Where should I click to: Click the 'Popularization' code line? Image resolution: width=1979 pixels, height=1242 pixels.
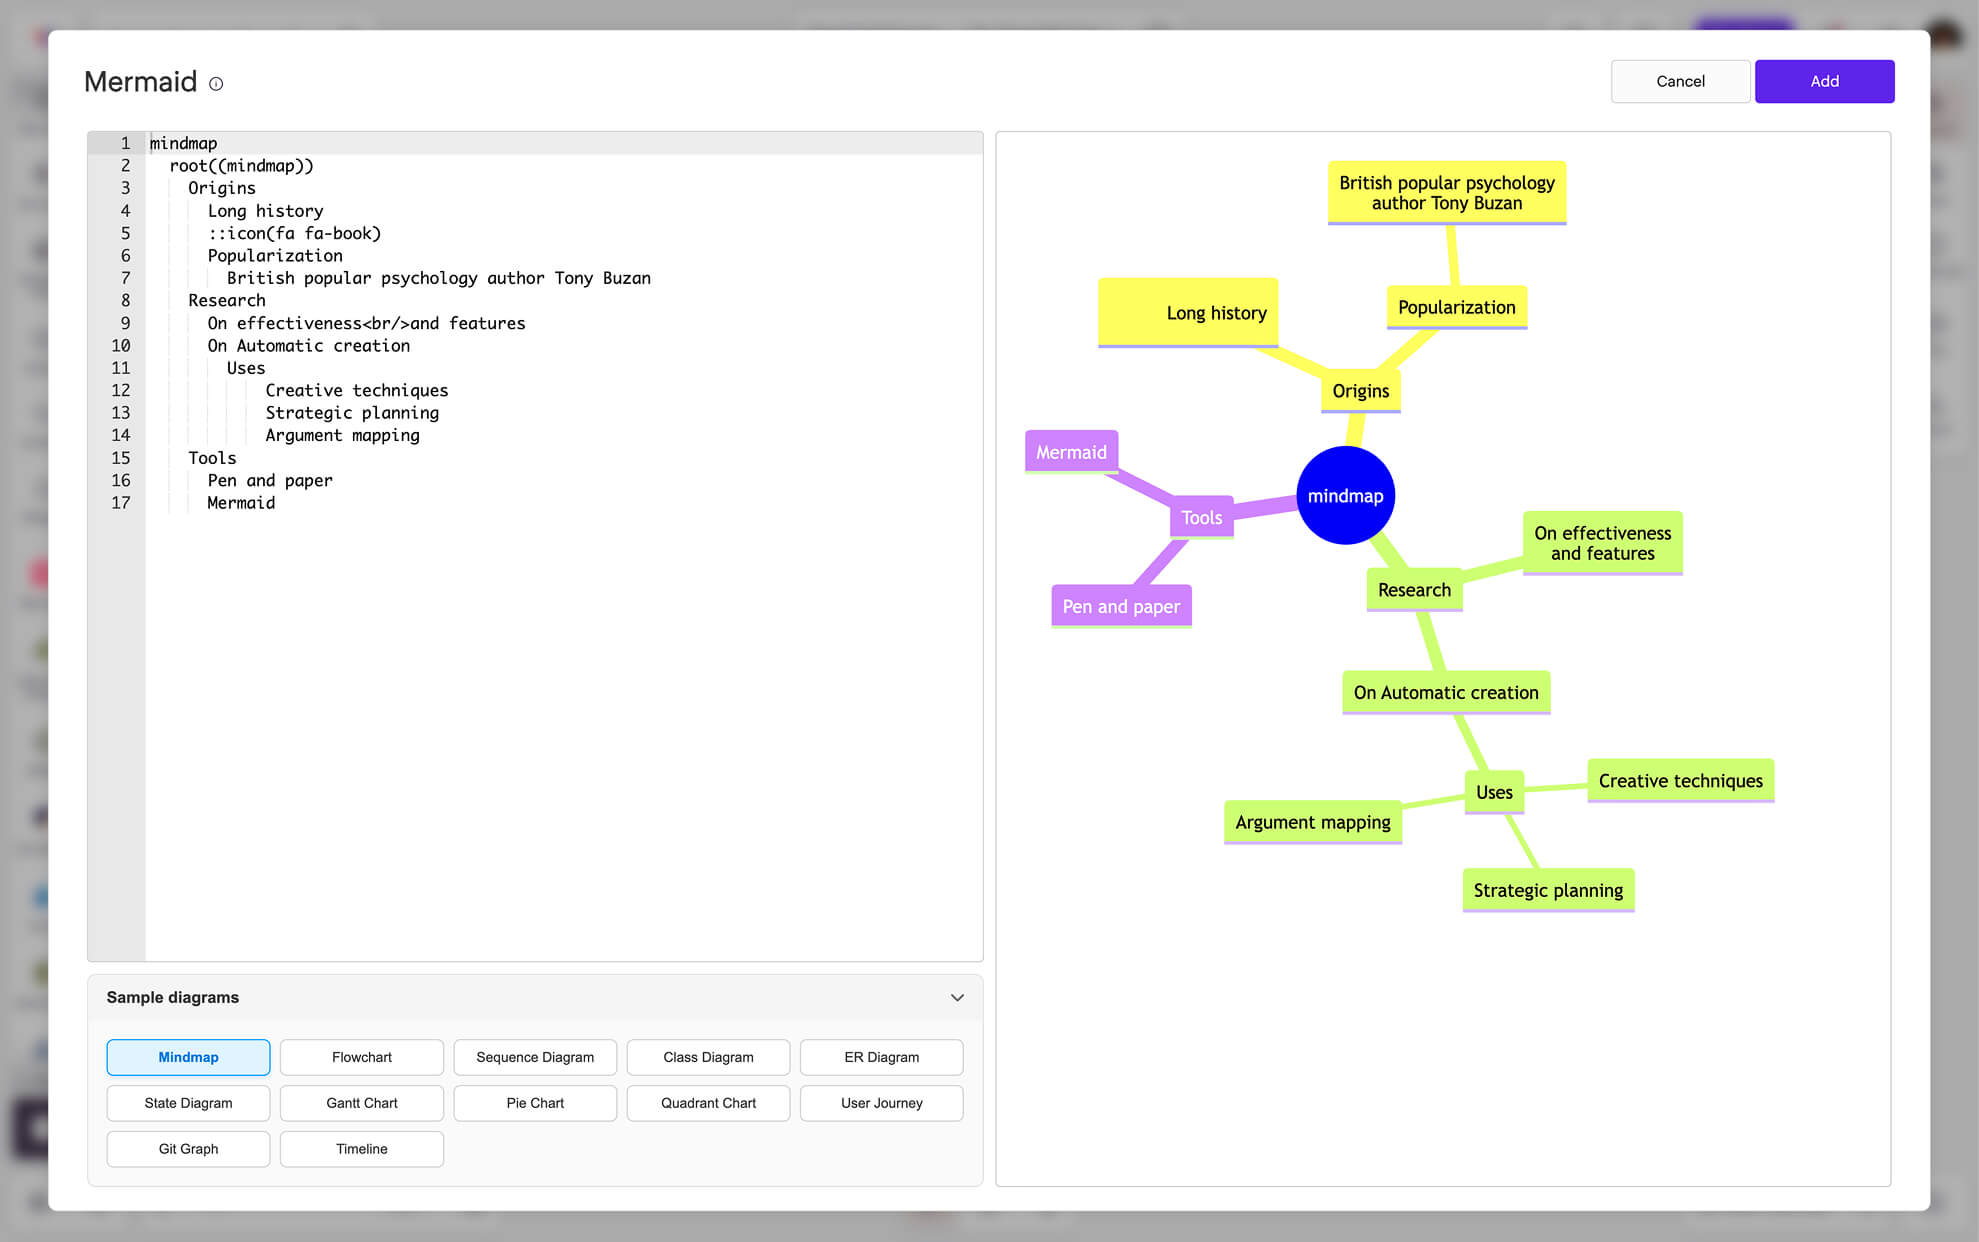[x=275, y=256]
